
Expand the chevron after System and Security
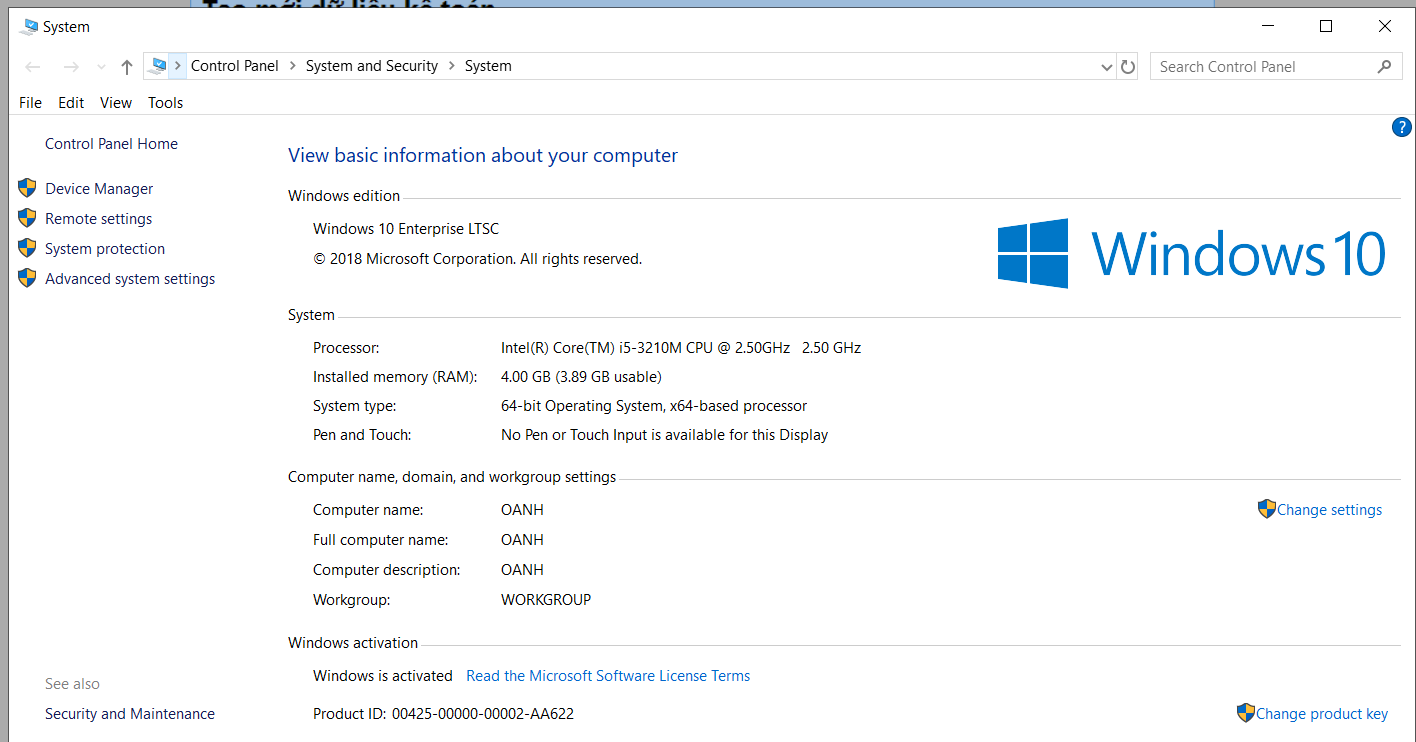click(452, 66)
